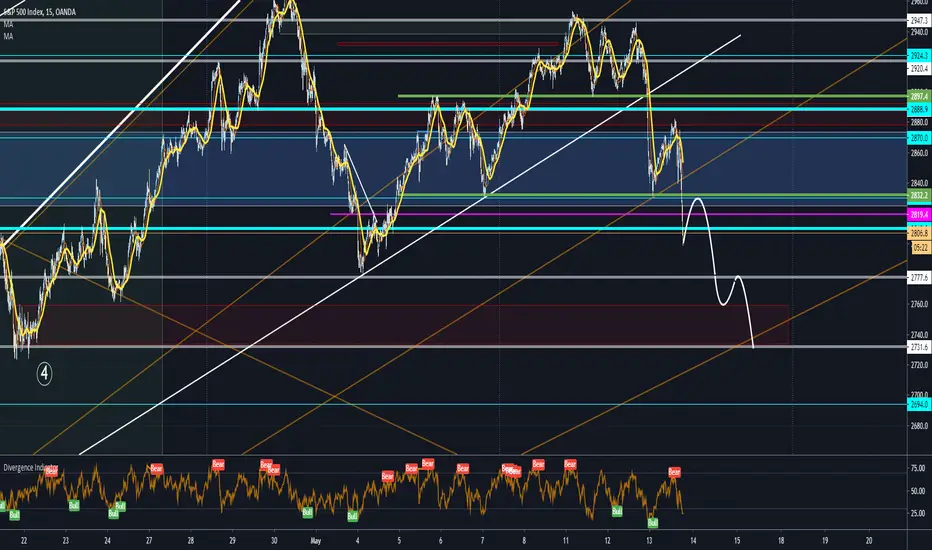Open the Divergence Indicator legend label
Viewport: 932px width, 550px height.
tap(30, 467)
